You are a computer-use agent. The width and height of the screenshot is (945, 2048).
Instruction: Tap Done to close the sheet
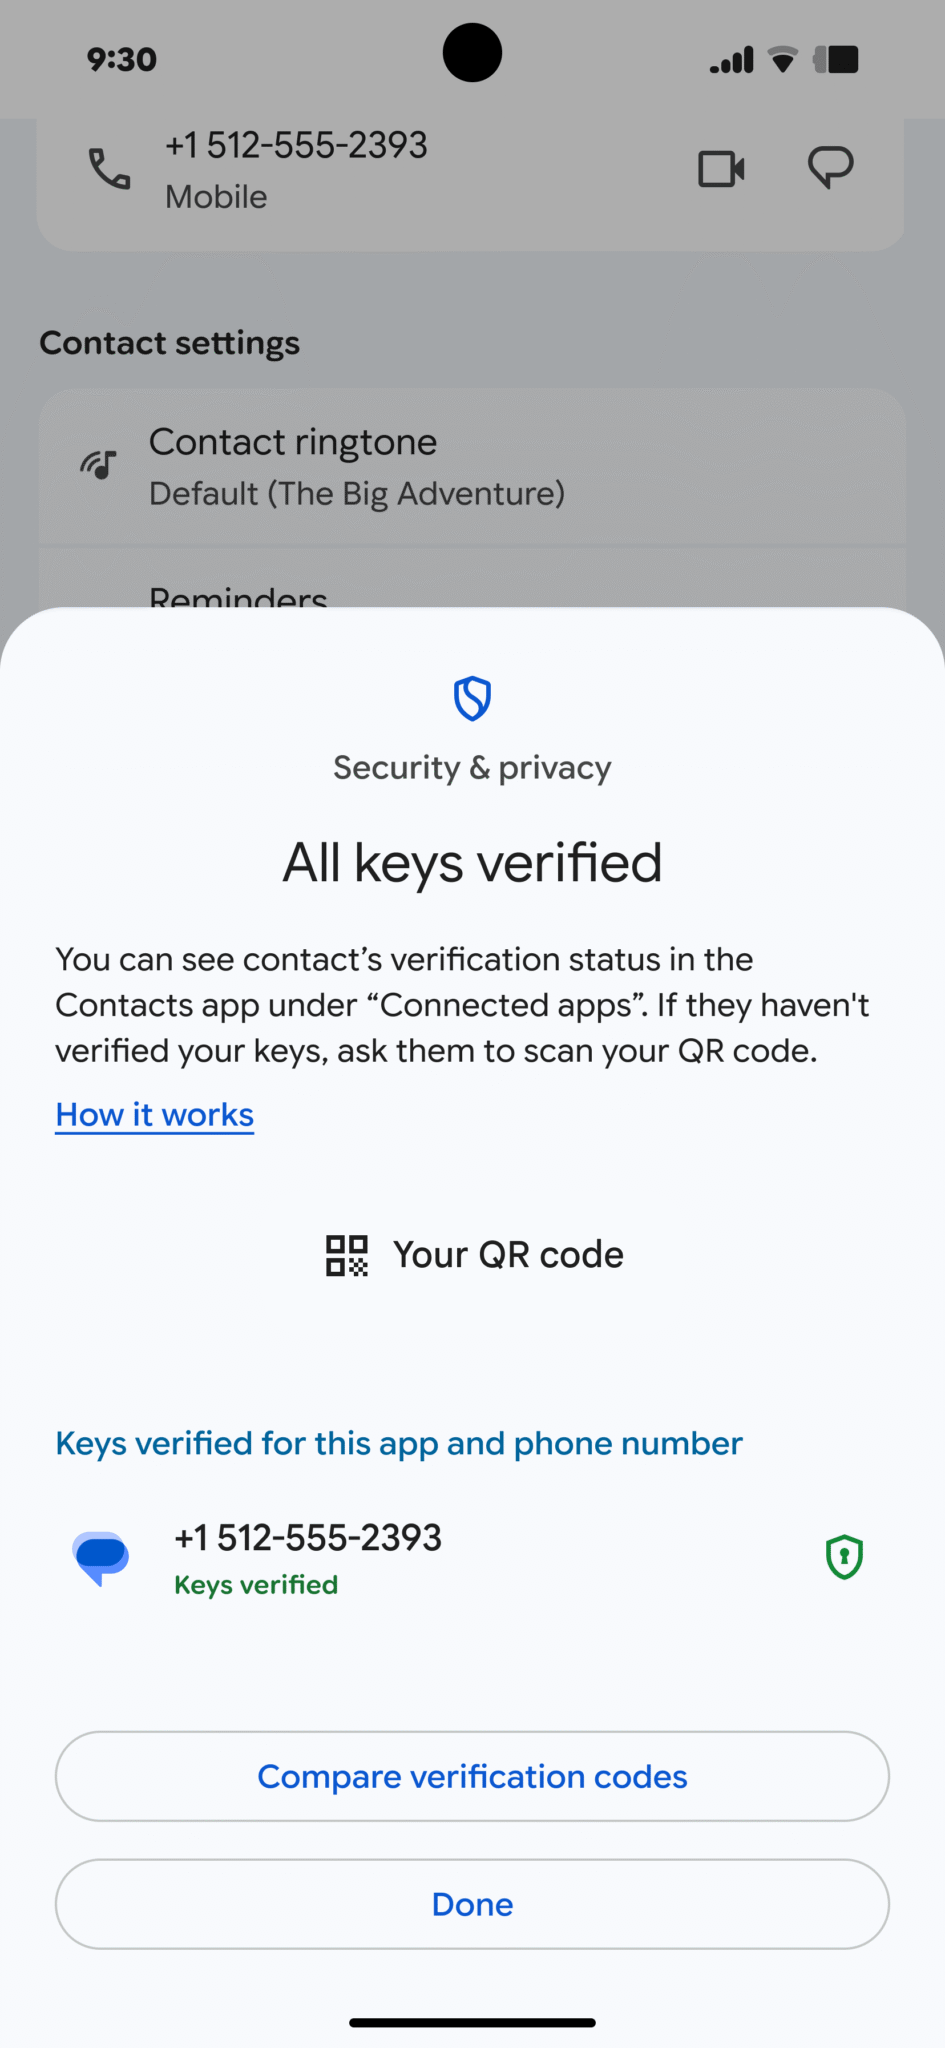click(472, 1904)
